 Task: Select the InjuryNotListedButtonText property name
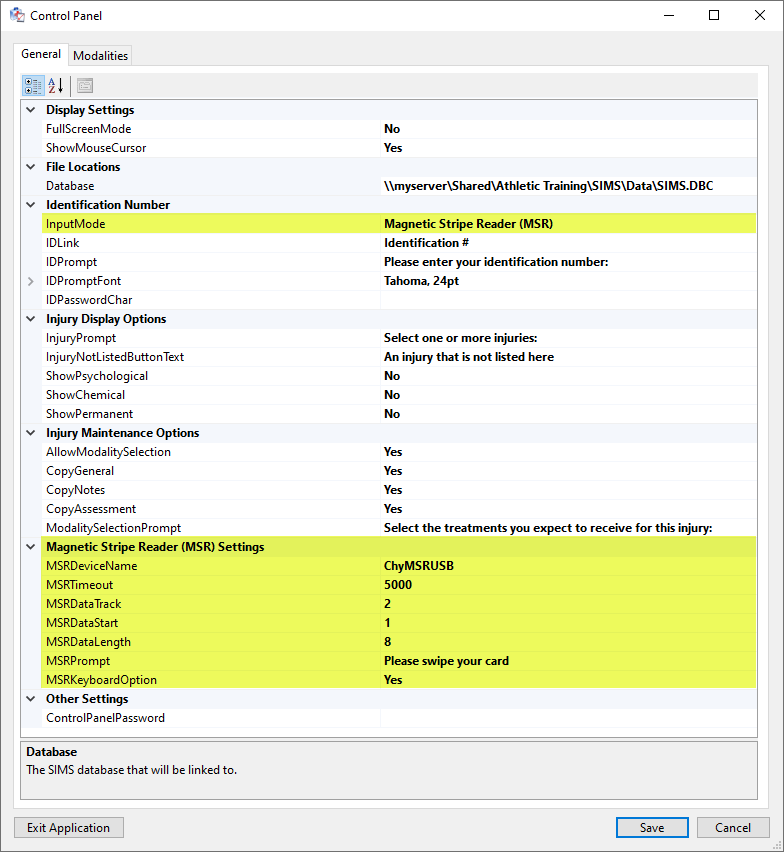(x=115, y=357)
